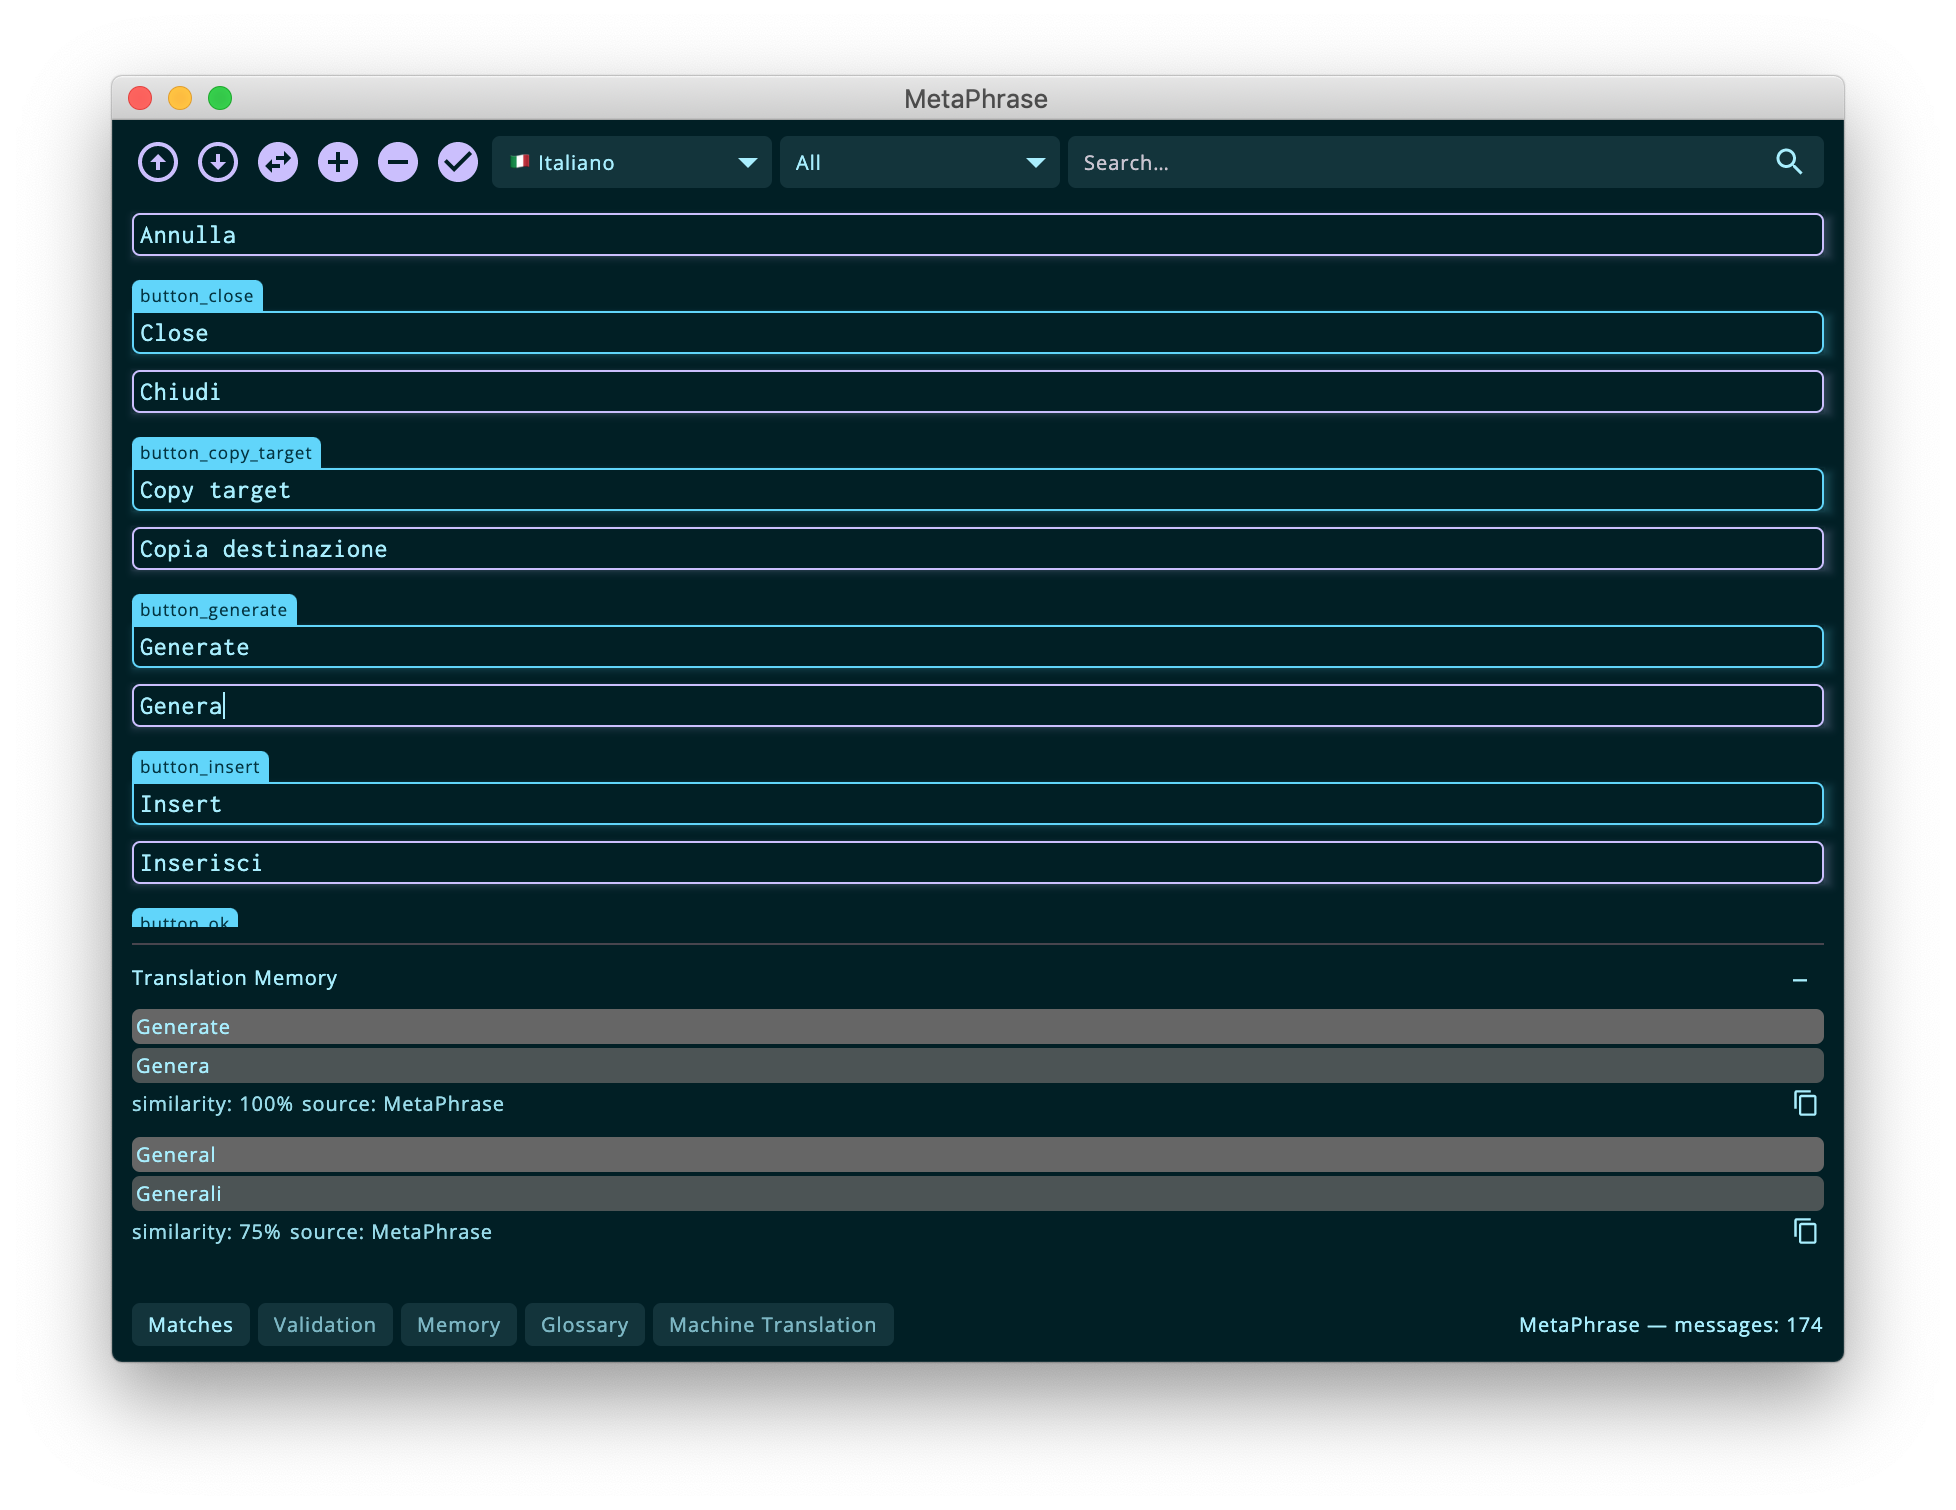
Task: Open the Memory tab
Action: (x=459, y=1324)
